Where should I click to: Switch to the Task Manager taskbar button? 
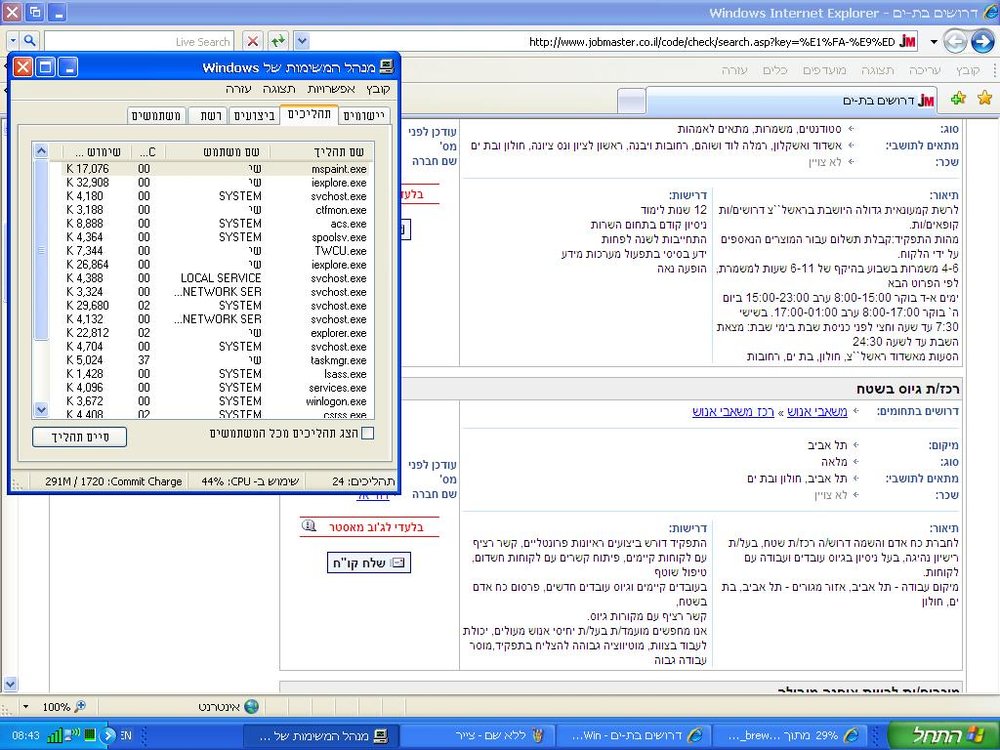[321, 735]
